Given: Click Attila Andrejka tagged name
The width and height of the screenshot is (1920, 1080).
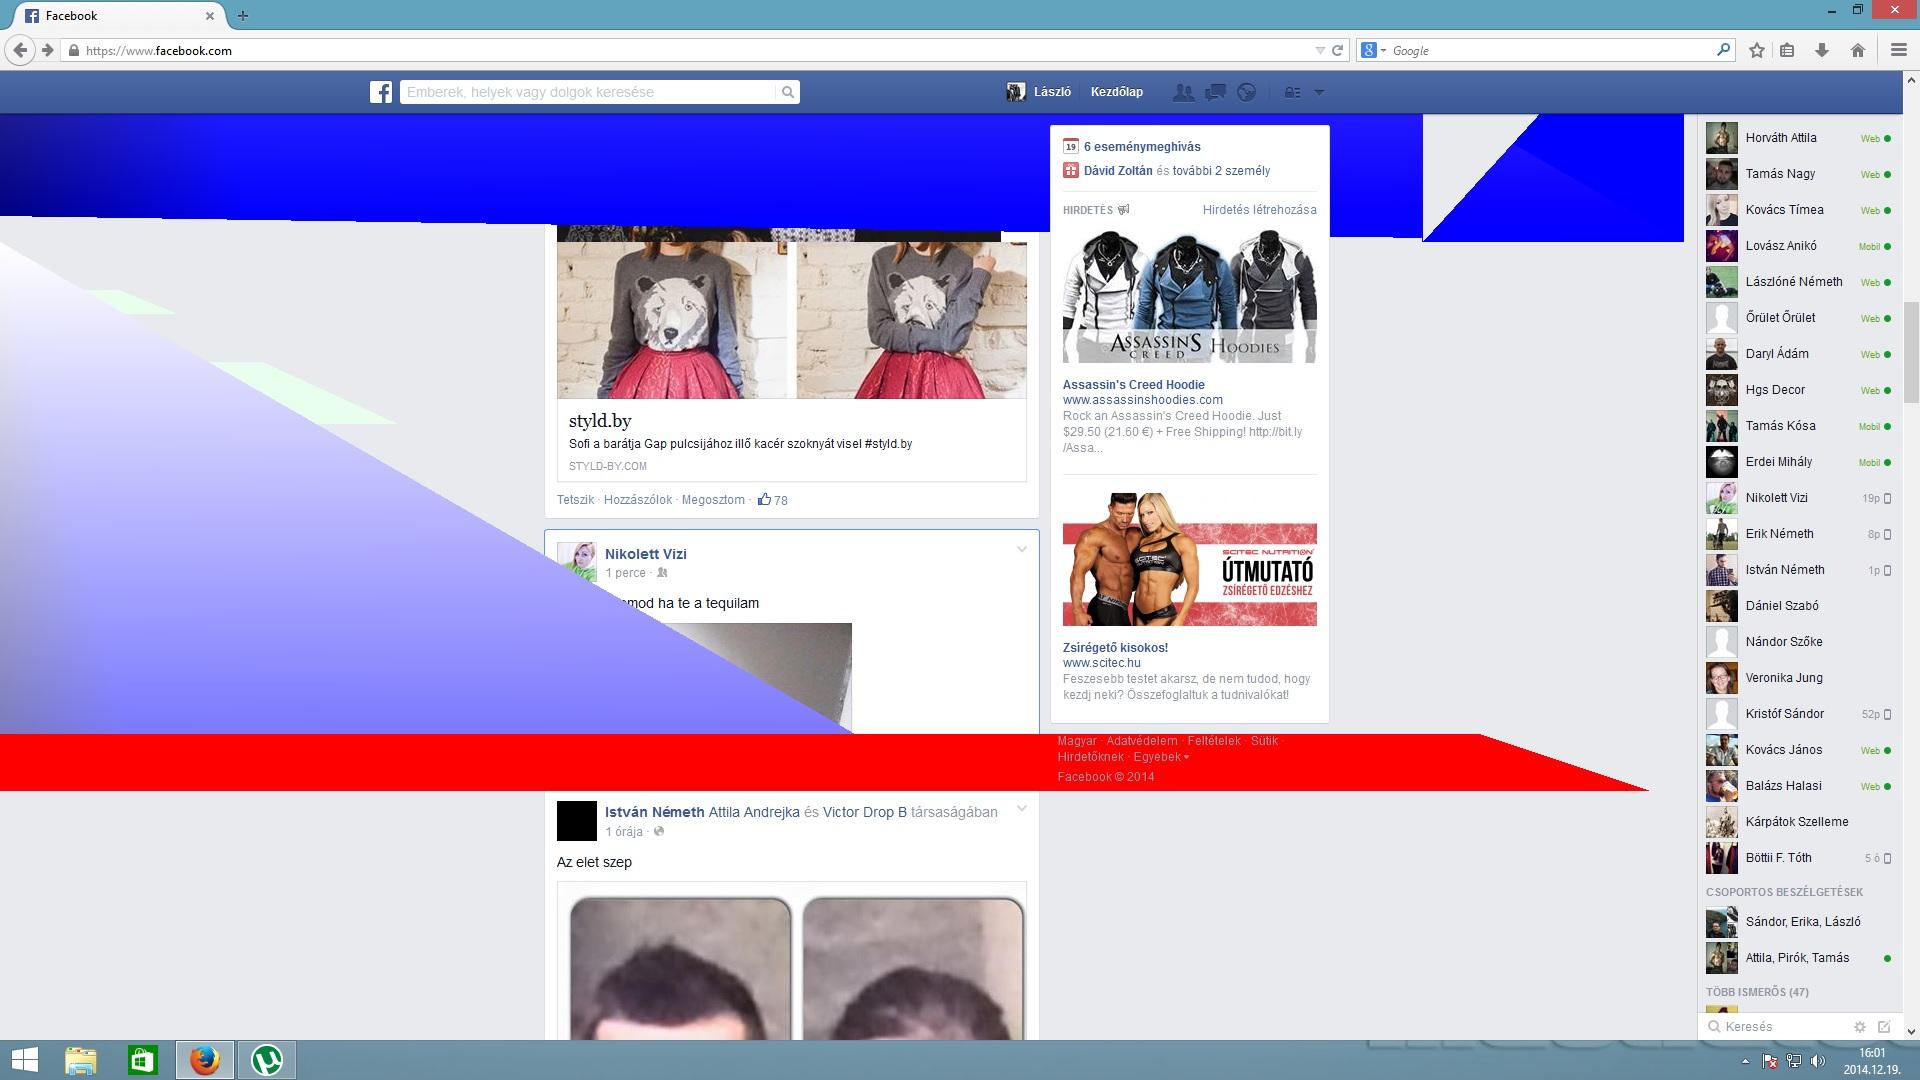Looking at the screenshot, I should (x=754, y=812).
